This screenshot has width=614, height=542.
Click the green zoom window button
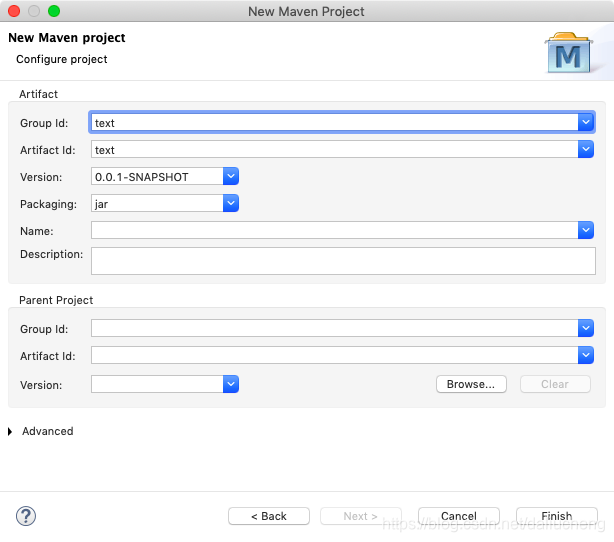tap(54, 11)
